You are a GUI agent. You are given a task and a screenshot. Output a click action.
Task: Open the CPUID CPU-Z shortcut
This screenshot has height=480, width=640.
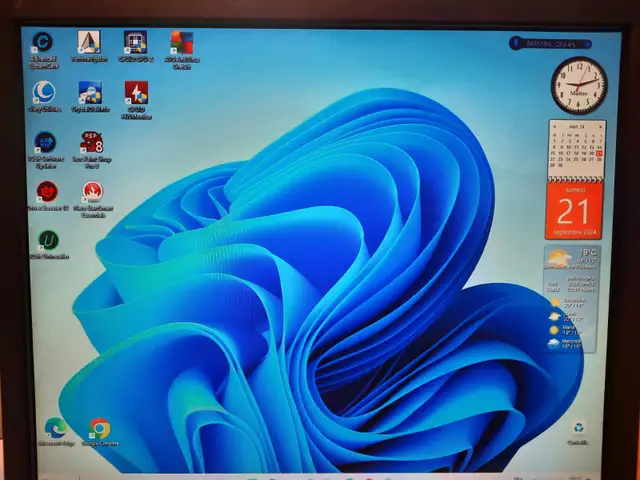(x=136, y=47)
